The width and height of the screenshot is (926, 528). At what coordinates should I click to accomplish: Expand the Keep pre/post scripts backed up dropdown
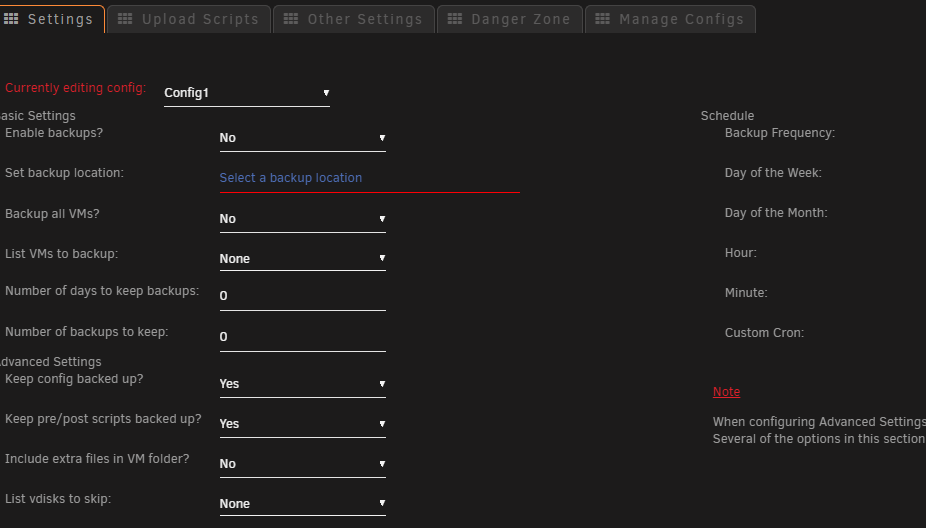[x=302, y=424]
